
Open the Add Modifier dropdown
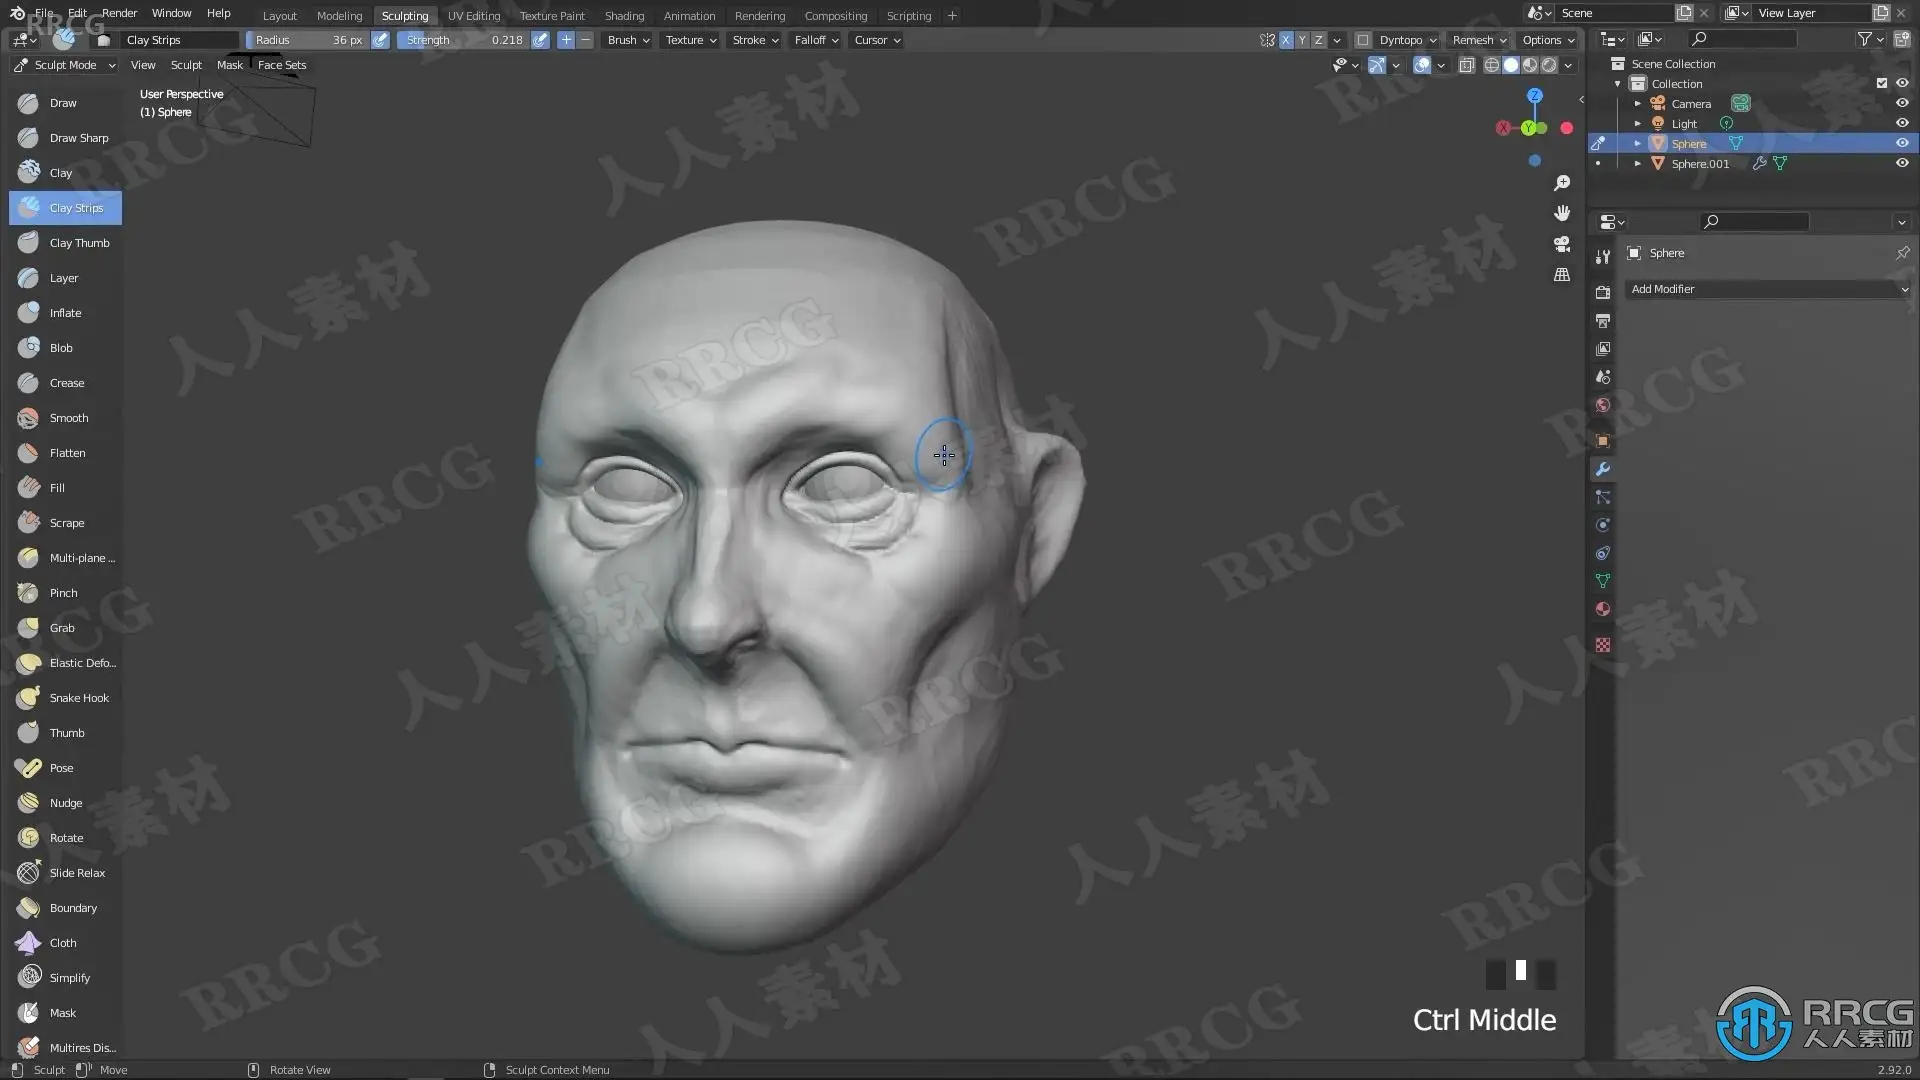pyautogui.click(x=1767, y=289)
